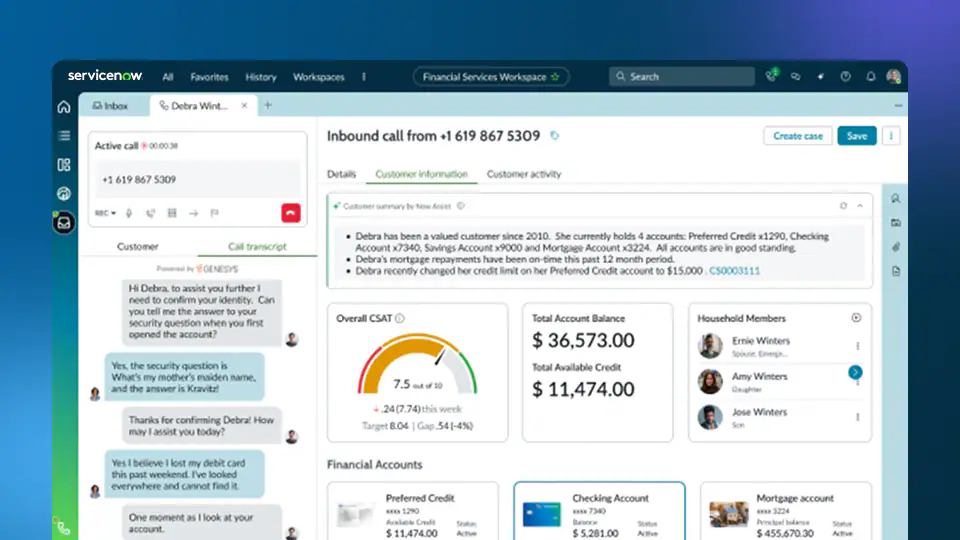The height and width of the screenshot is (540, 960).
Task: Click the Create case button
Action: (798, 136)
